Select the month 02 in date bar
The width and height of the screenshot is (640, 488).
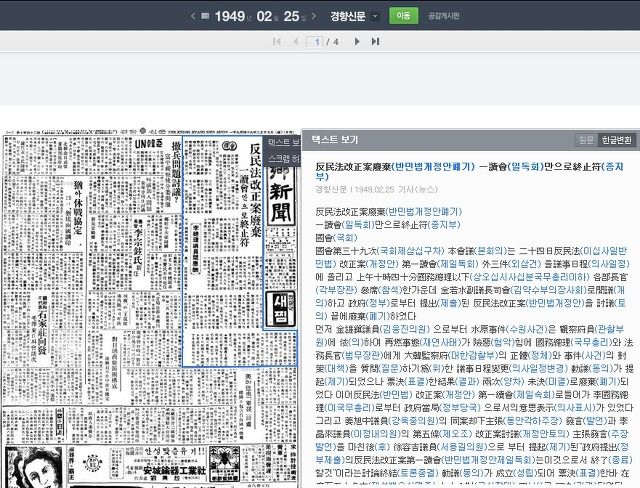(264, 16)
